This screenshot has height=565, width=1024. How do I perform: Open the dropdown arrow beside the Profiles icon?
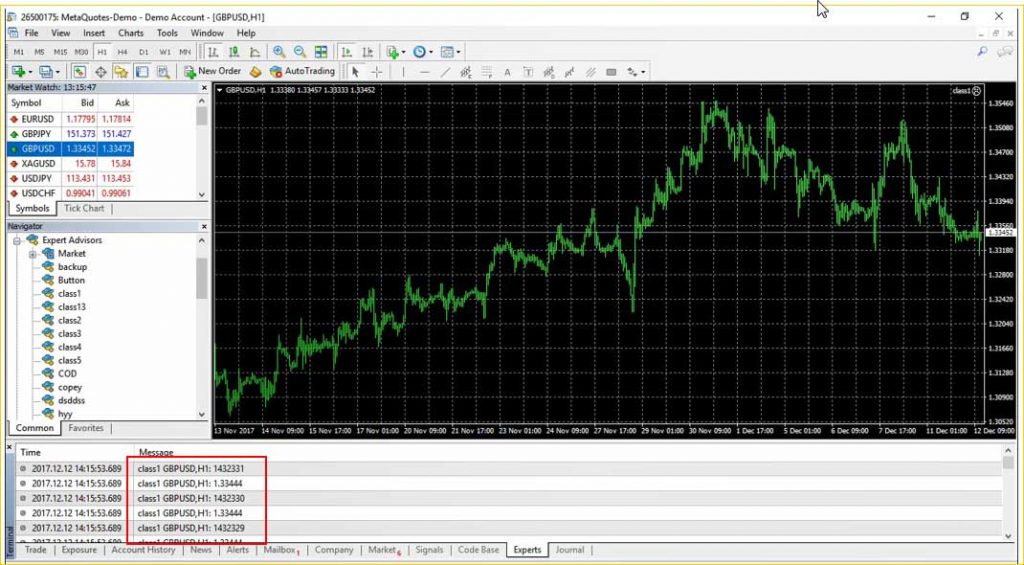[x=57, y=73]
